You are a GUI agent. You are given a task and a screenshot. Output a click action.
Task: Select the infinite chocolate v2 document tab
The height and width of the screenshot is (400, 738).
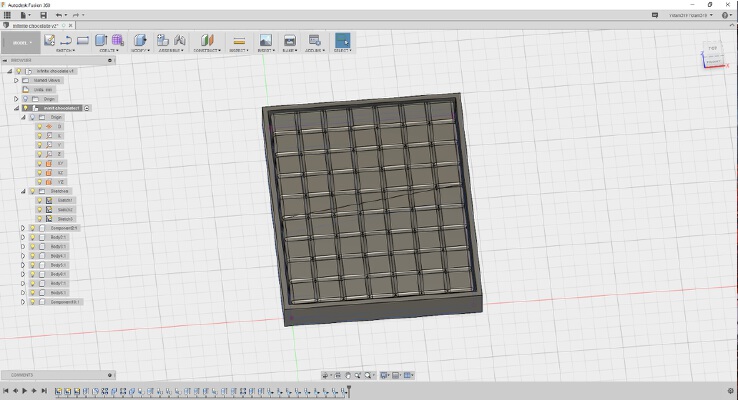click(34, 25)
